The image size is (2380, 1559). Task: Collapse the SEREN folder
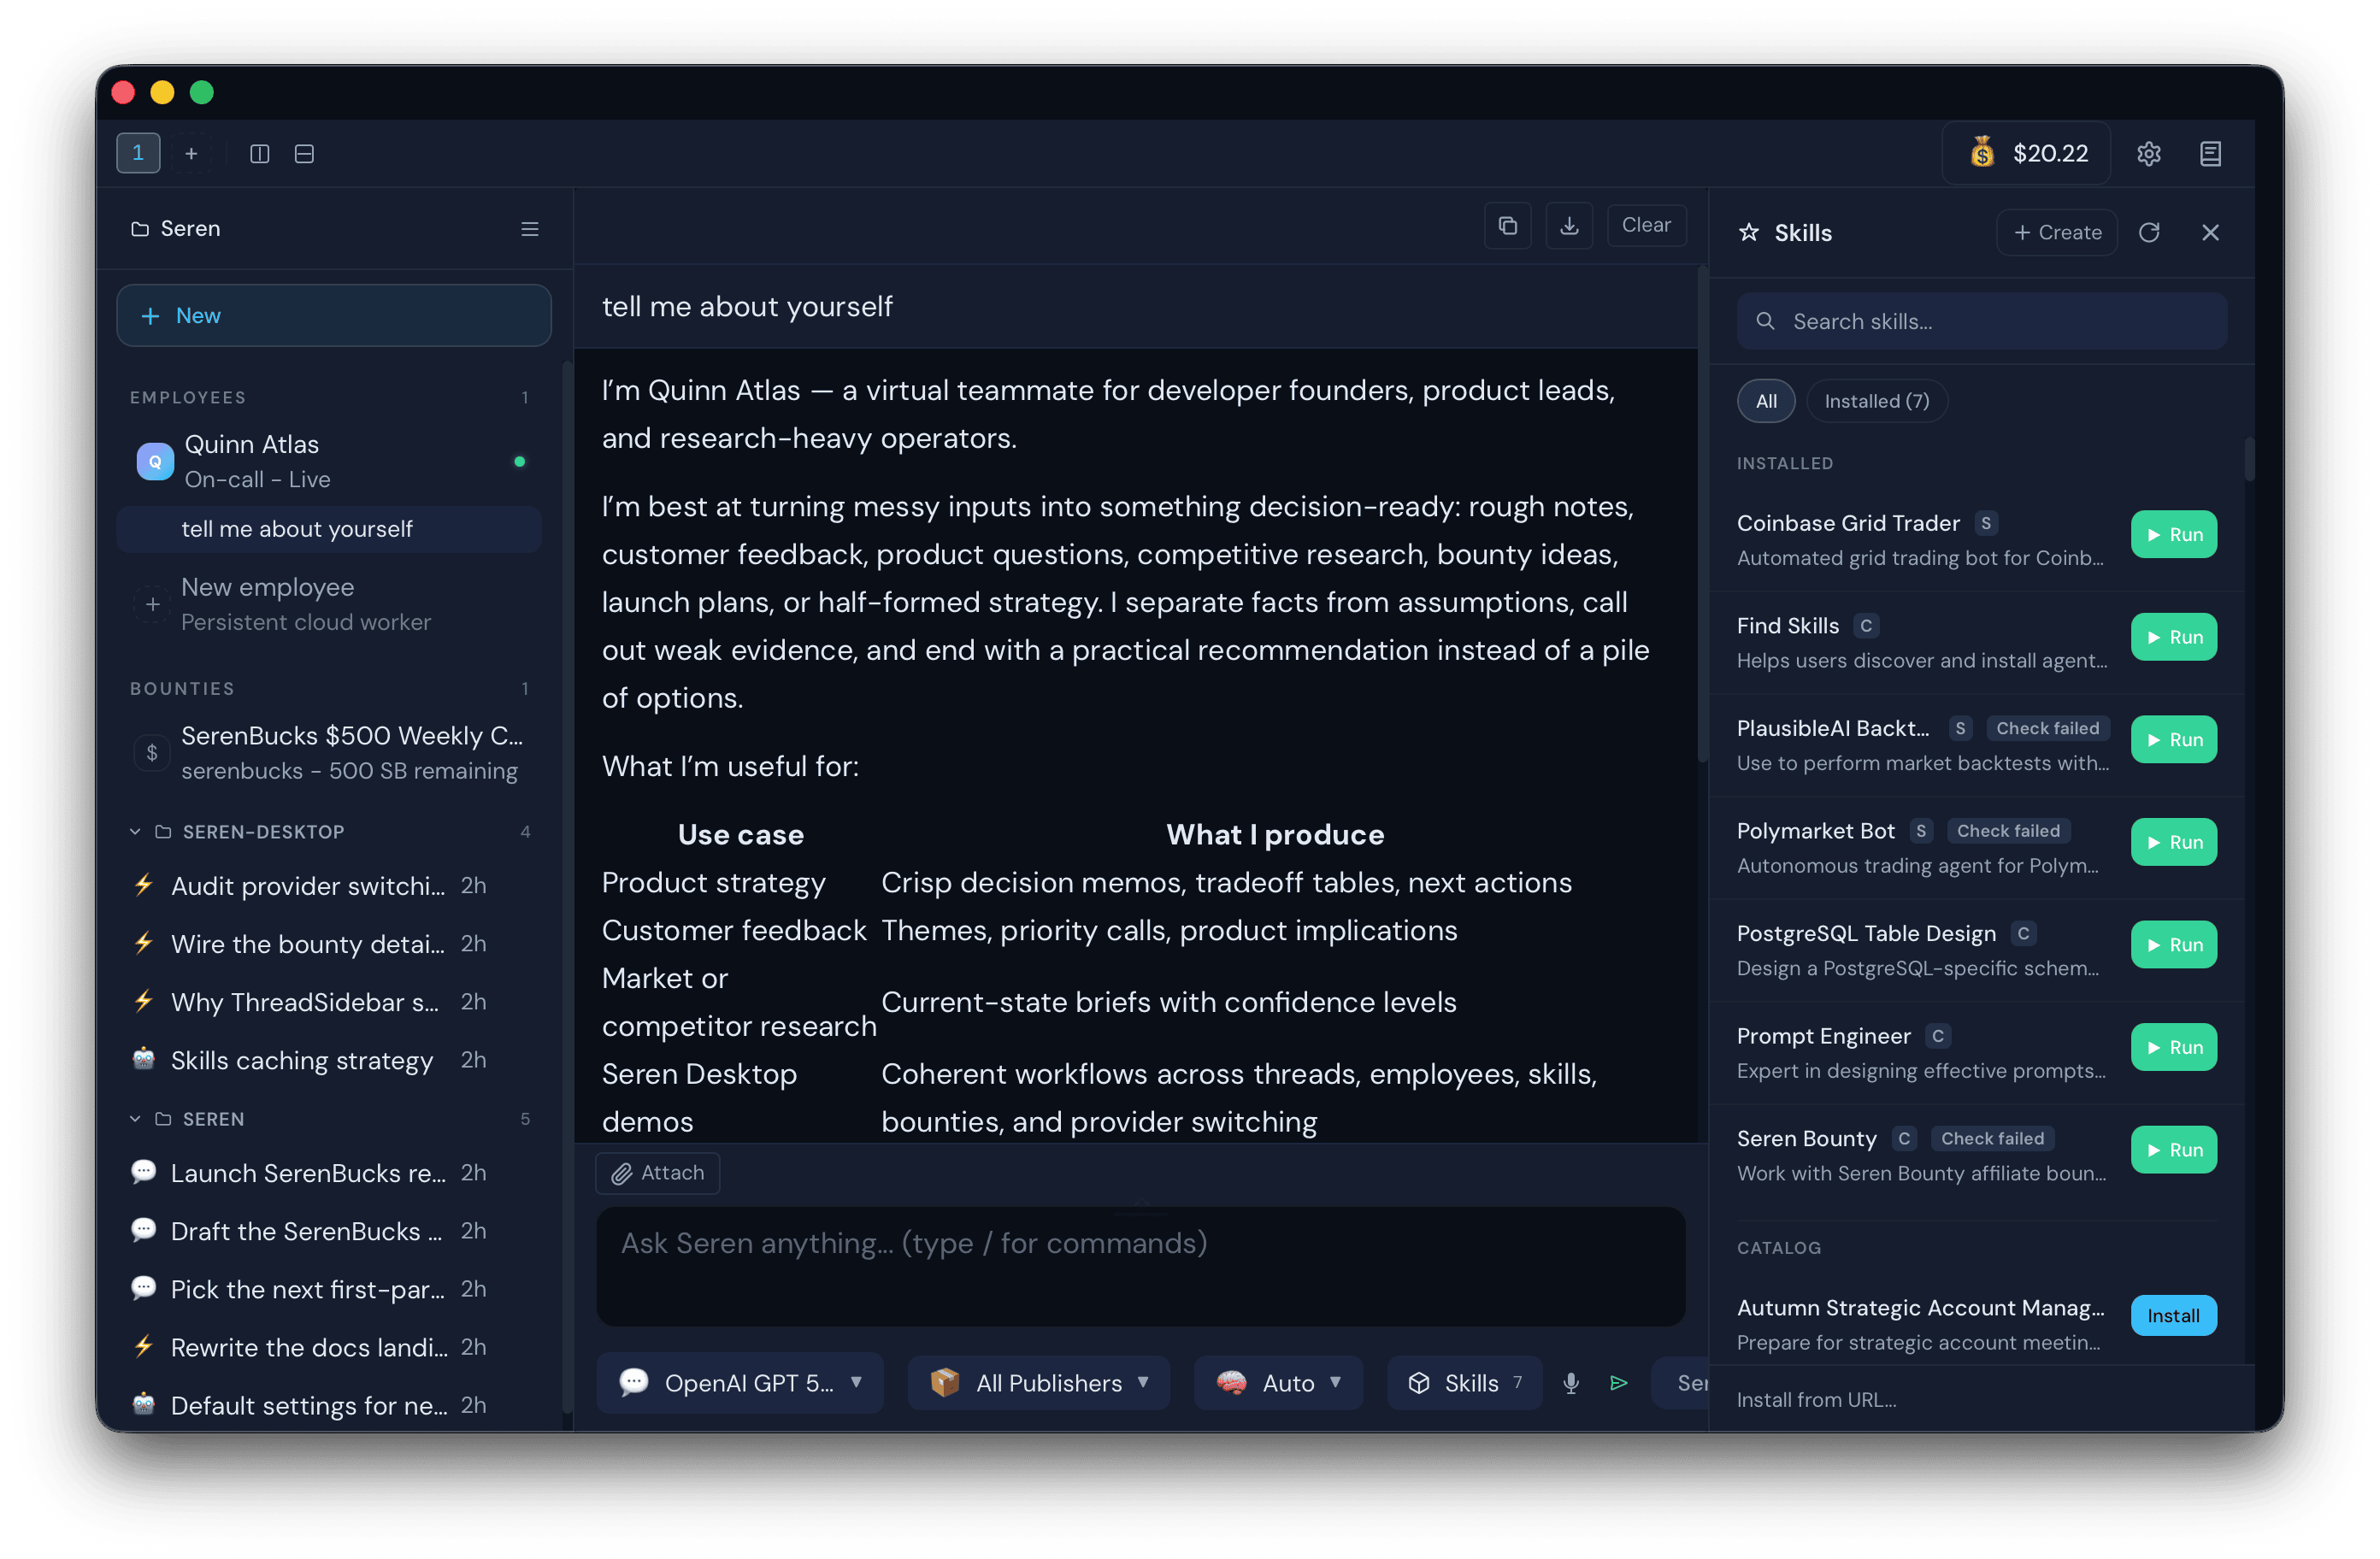tap(135, 1118)
